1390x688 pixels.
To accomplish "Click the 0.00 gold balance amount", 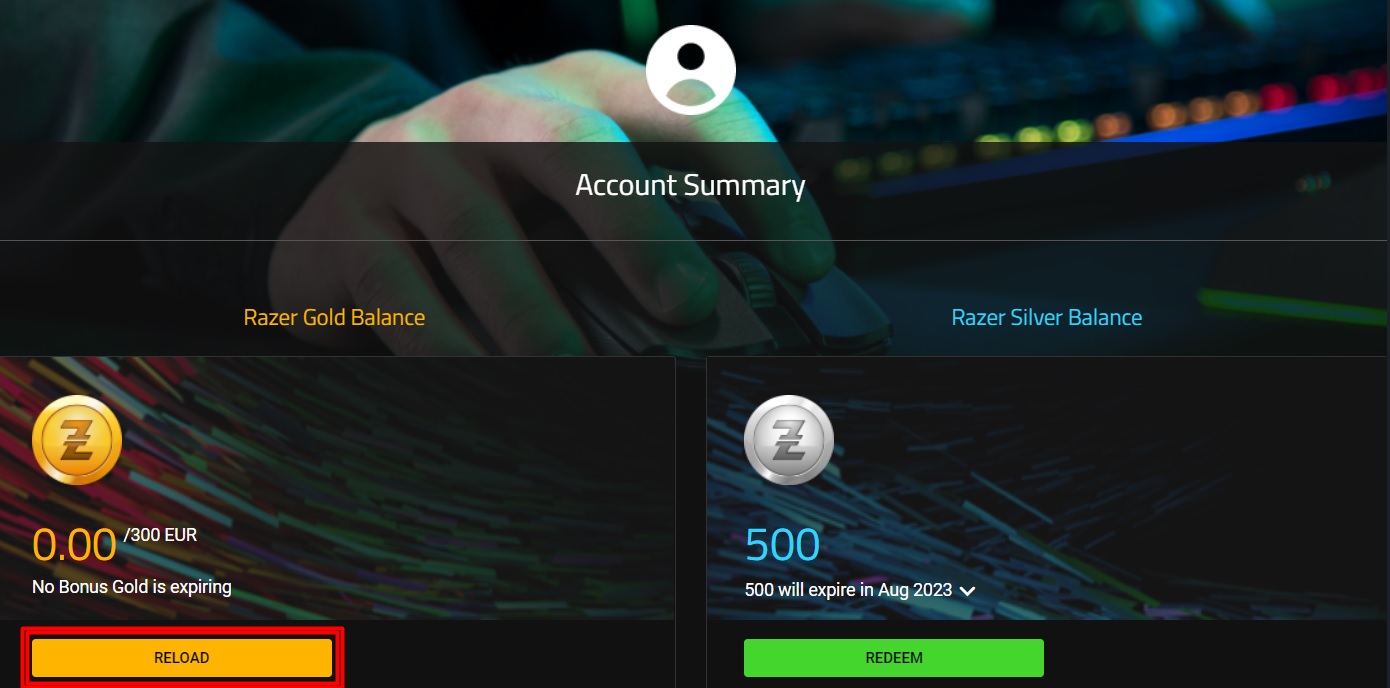I will tap(75, 546).
